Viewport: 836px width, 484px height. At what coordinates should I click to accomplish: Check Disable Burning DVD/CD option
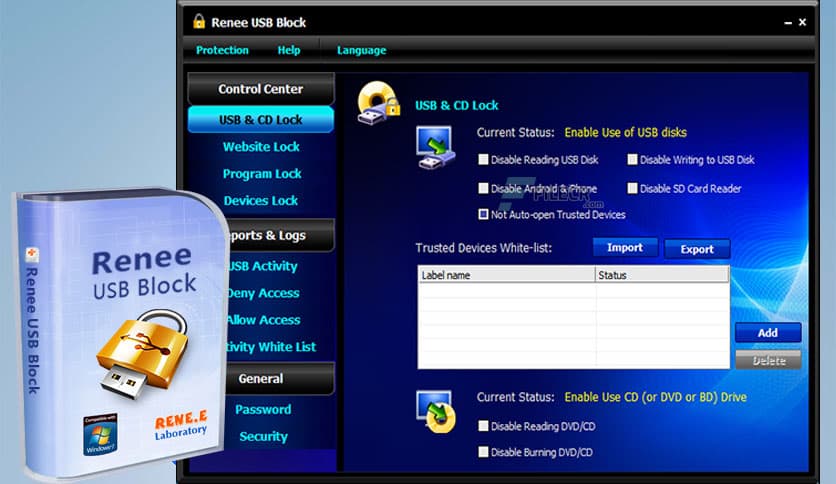(483, 452)
